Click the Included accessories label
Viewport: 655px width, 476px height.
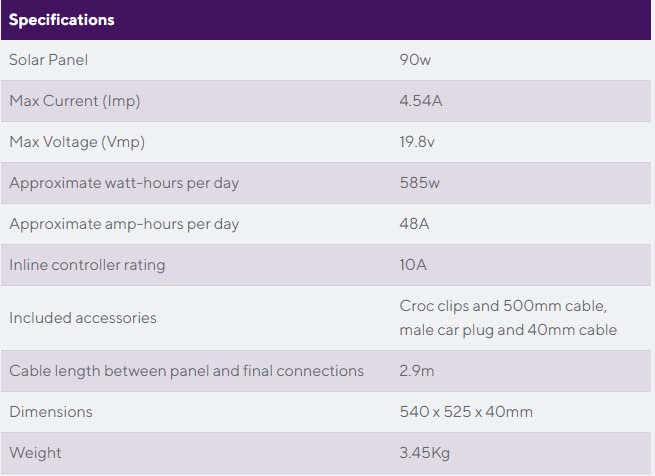click(83, 318)
